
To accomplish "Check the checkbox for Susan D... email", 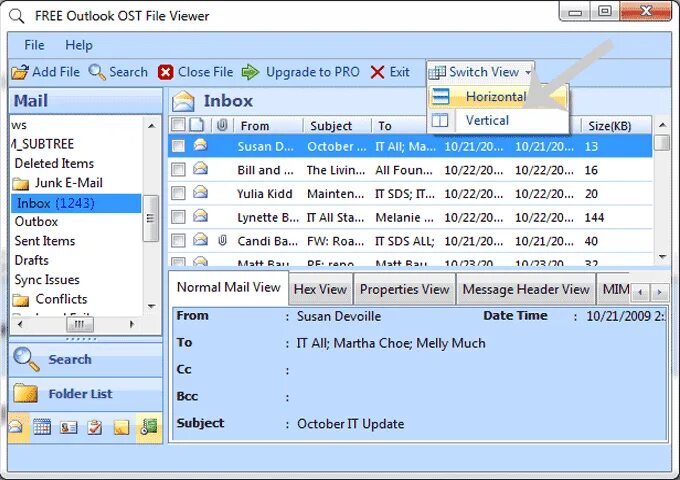I will [x=178, y=146].
